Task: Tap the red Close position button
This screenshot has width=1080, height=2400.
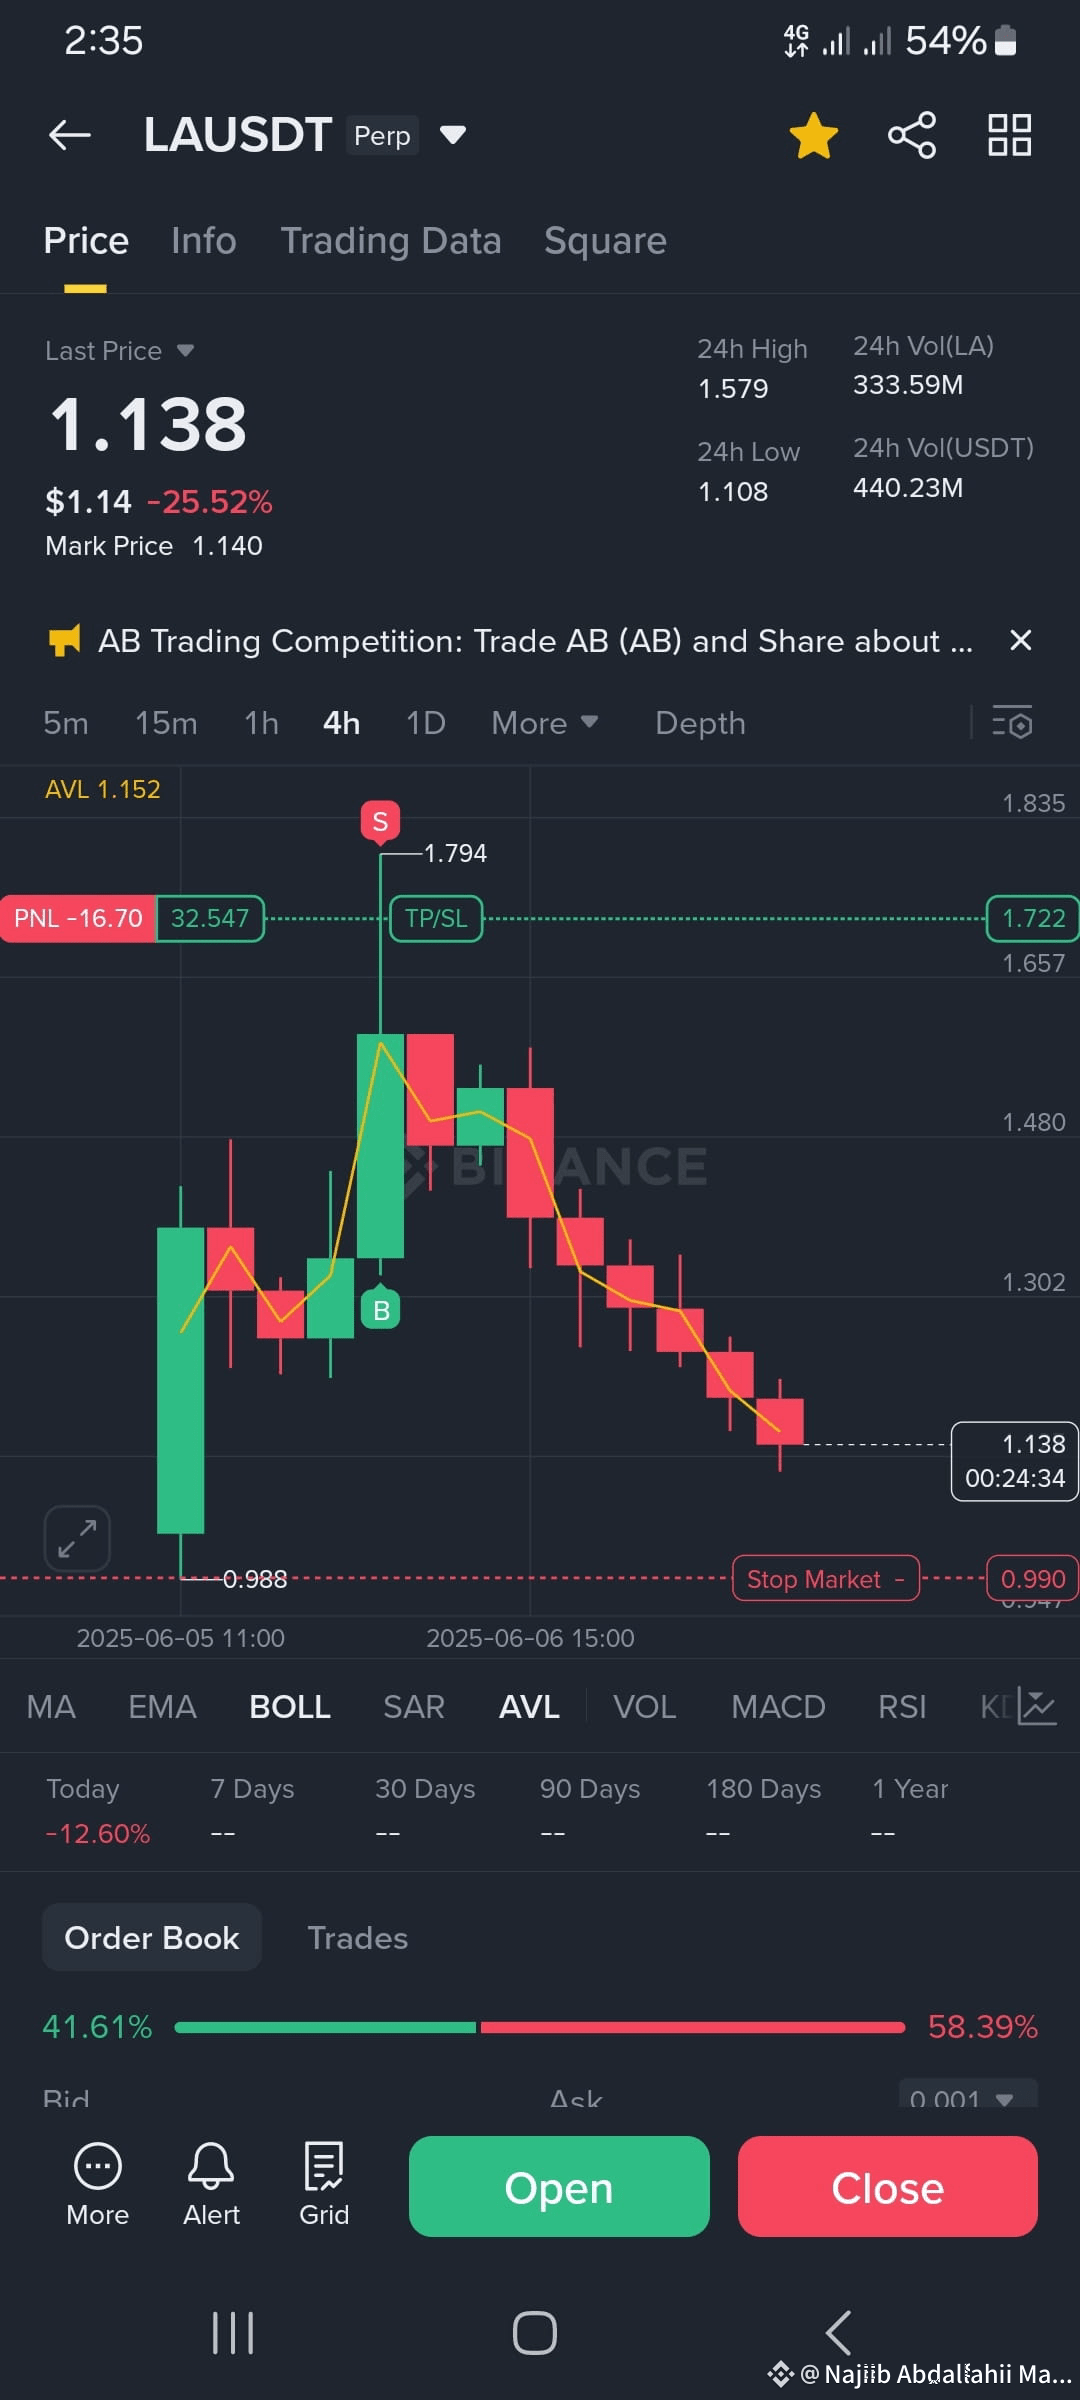Action: [888, 2187]
